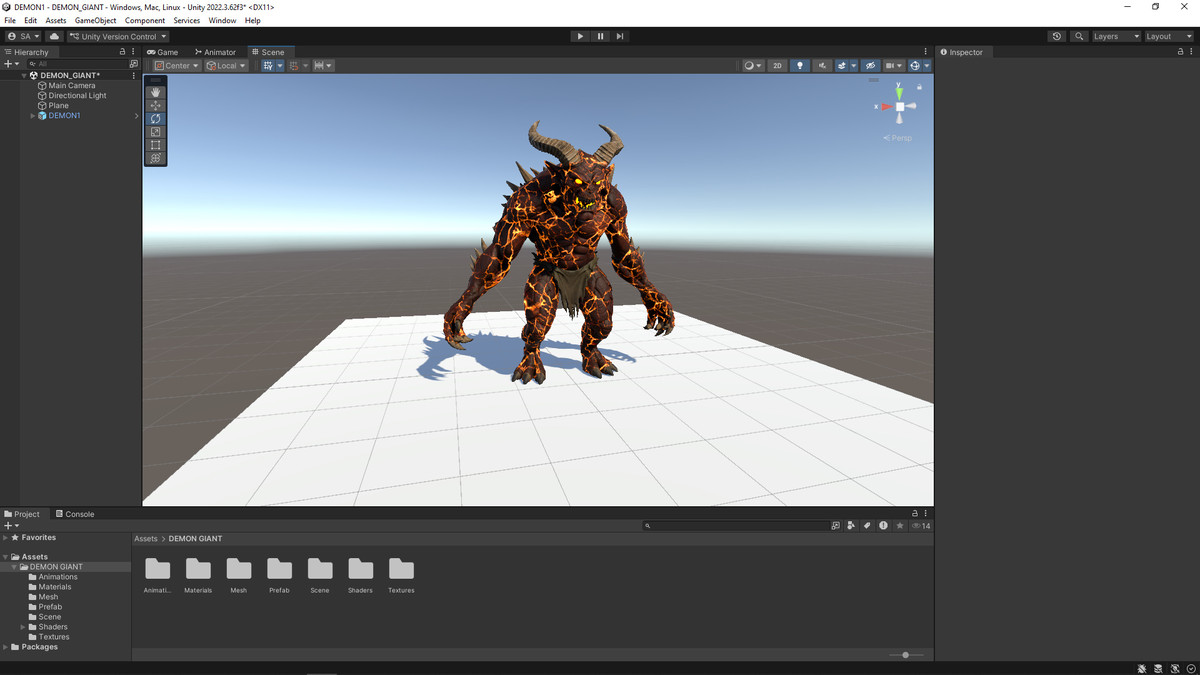Click the Play button
This screenshot has height=675, width=1200.
580,36
